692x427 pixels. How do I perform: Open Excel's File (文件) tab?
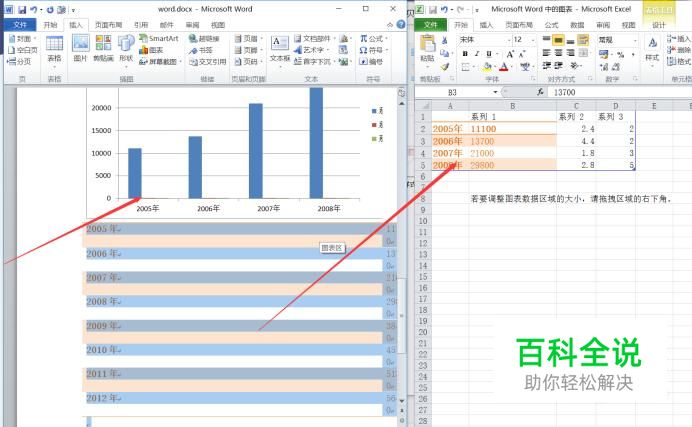coord(430,25)
